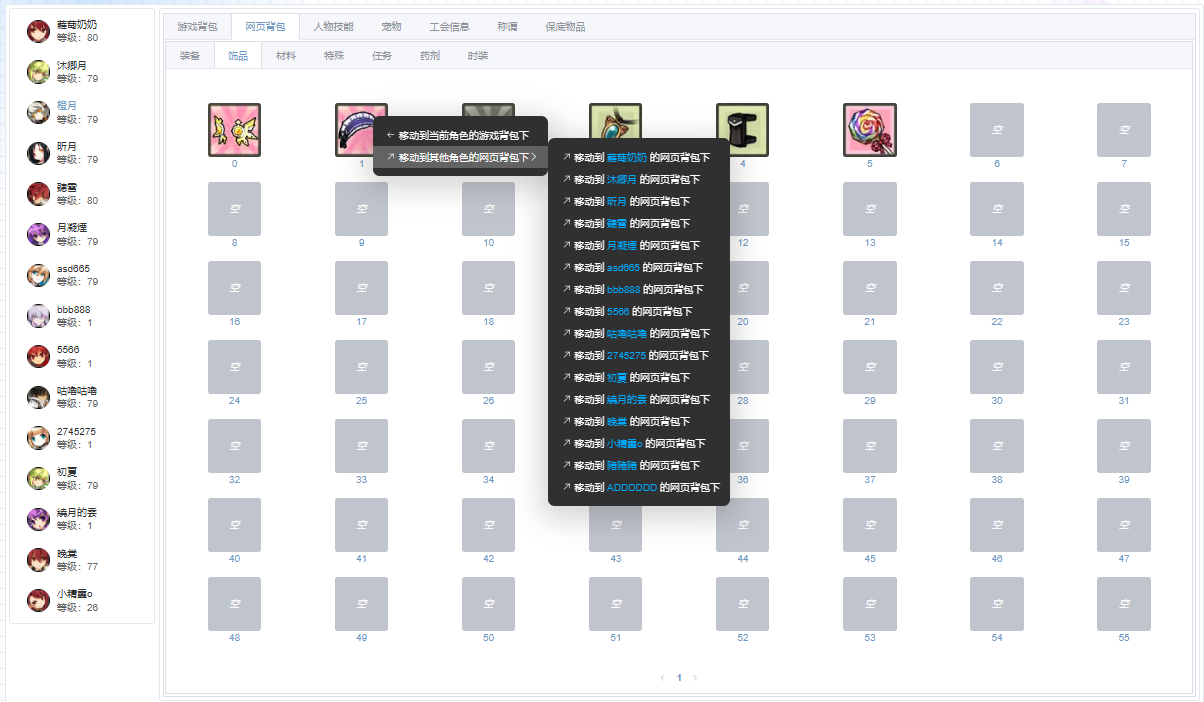Open the 保底物品 tab

click(565, 27)
